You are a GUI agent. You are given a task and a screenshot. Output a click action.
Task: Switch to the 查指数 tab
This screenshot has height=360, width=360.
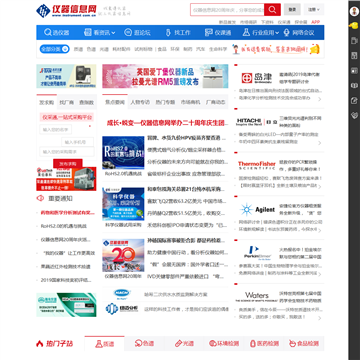pos(86,102)
